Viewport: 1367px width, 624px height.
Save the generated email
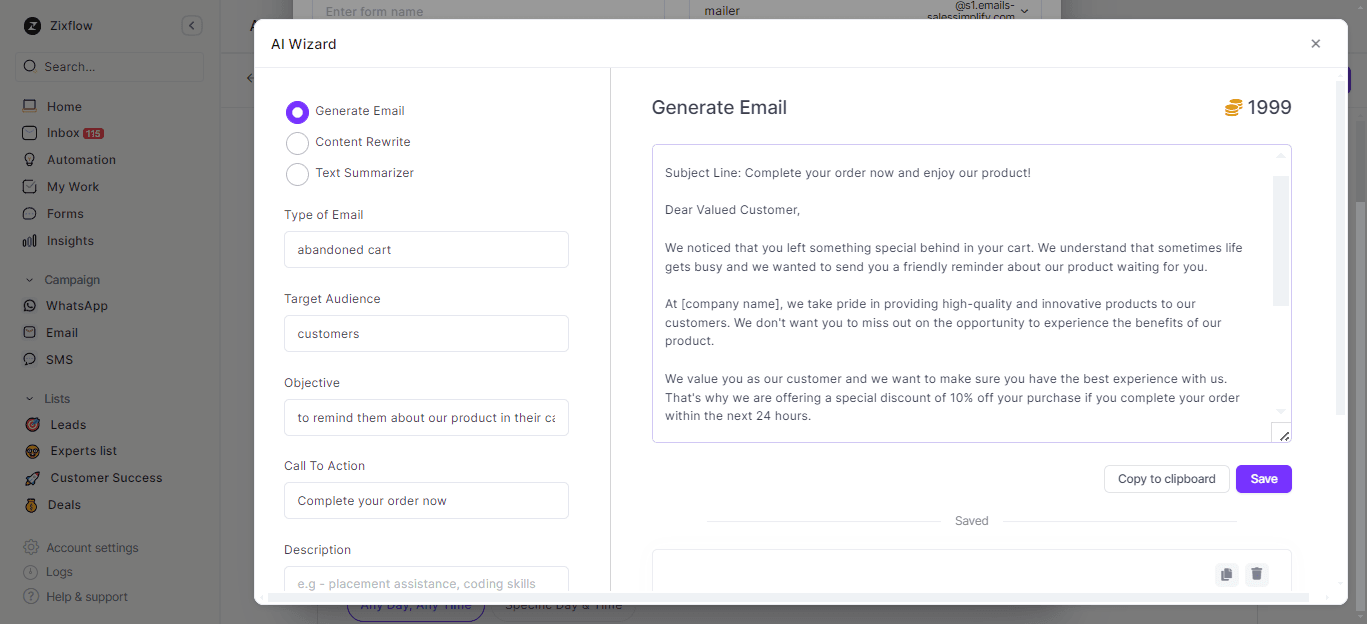(1263, 479)
